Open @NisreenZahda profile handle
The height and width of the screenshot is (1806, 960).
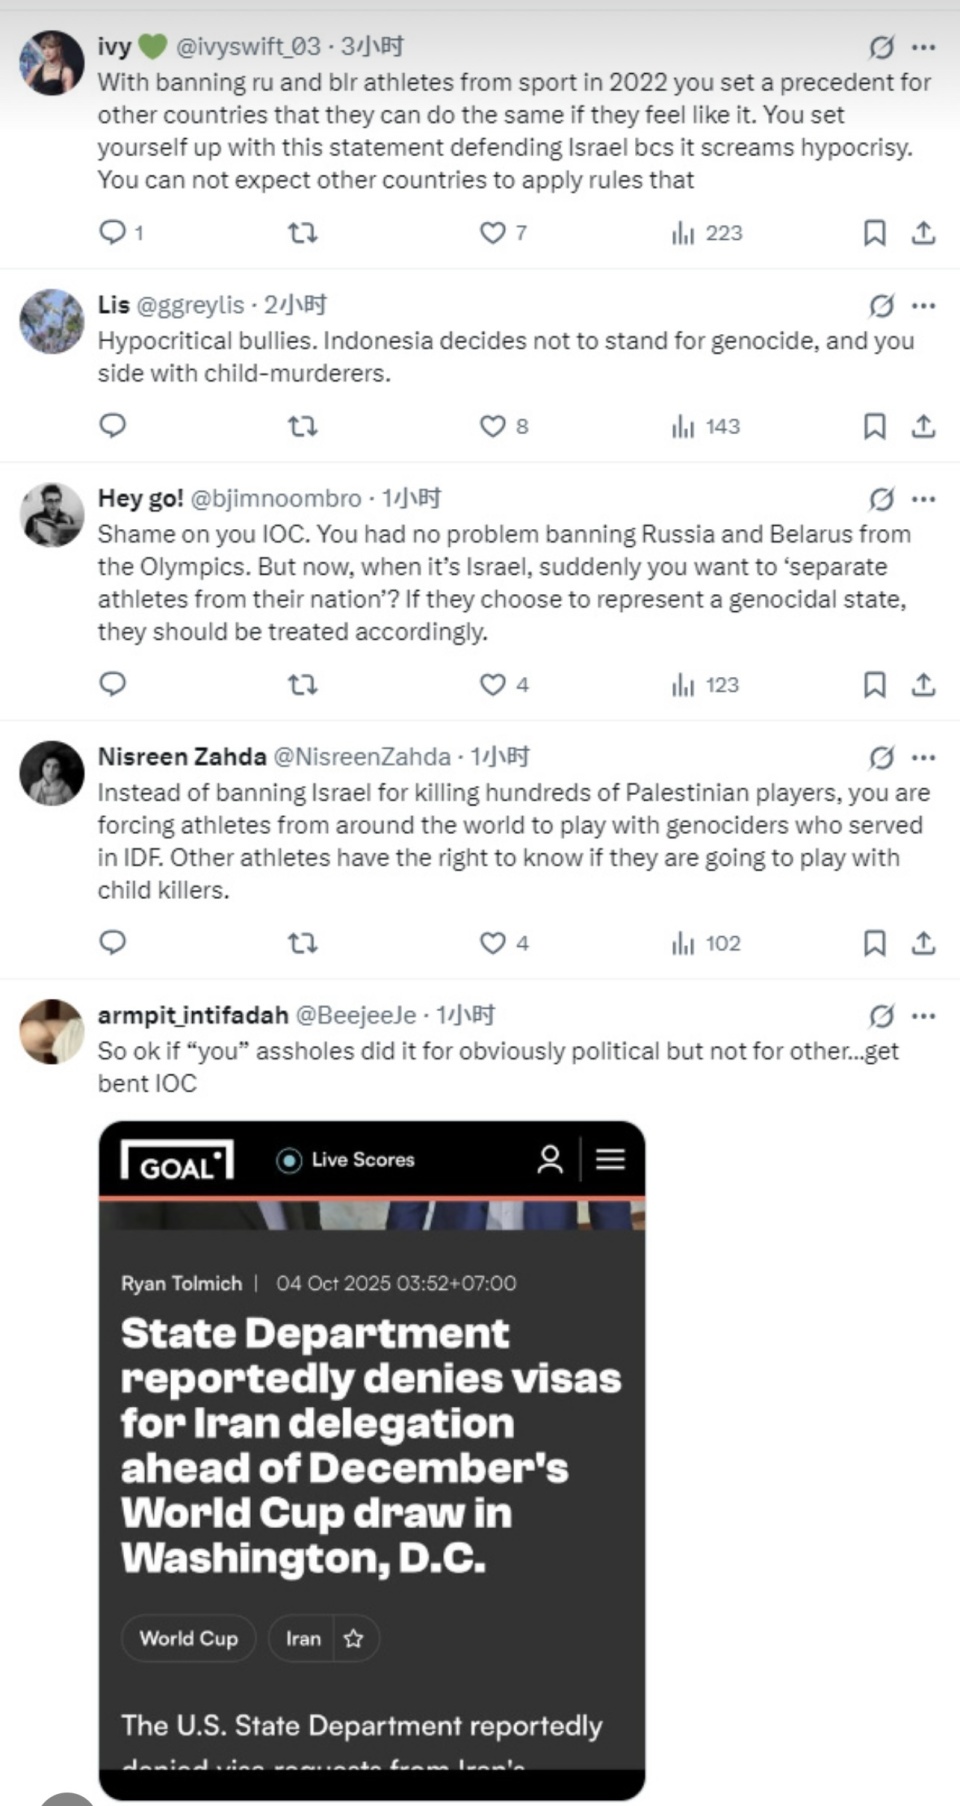[362, 757]
